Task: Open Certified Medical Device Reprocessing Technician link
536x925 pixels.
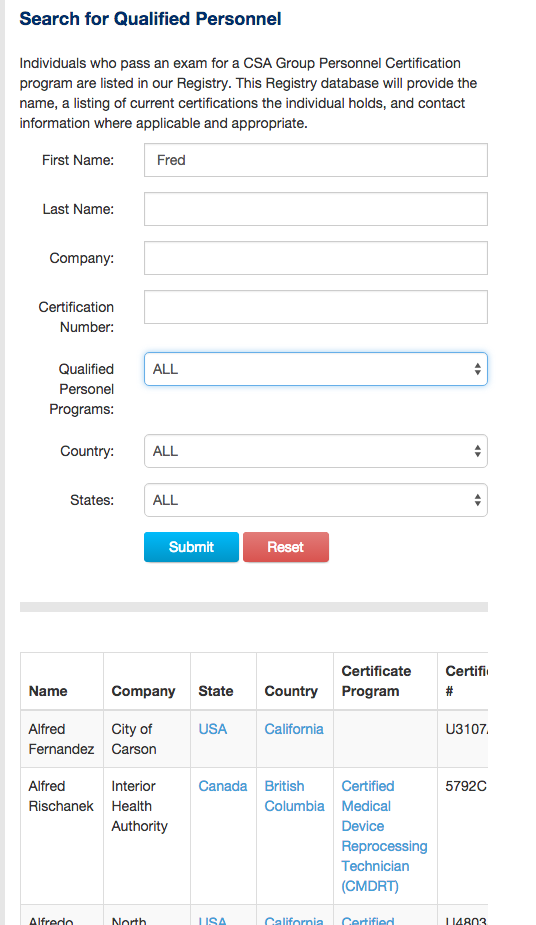Action: 384,836
